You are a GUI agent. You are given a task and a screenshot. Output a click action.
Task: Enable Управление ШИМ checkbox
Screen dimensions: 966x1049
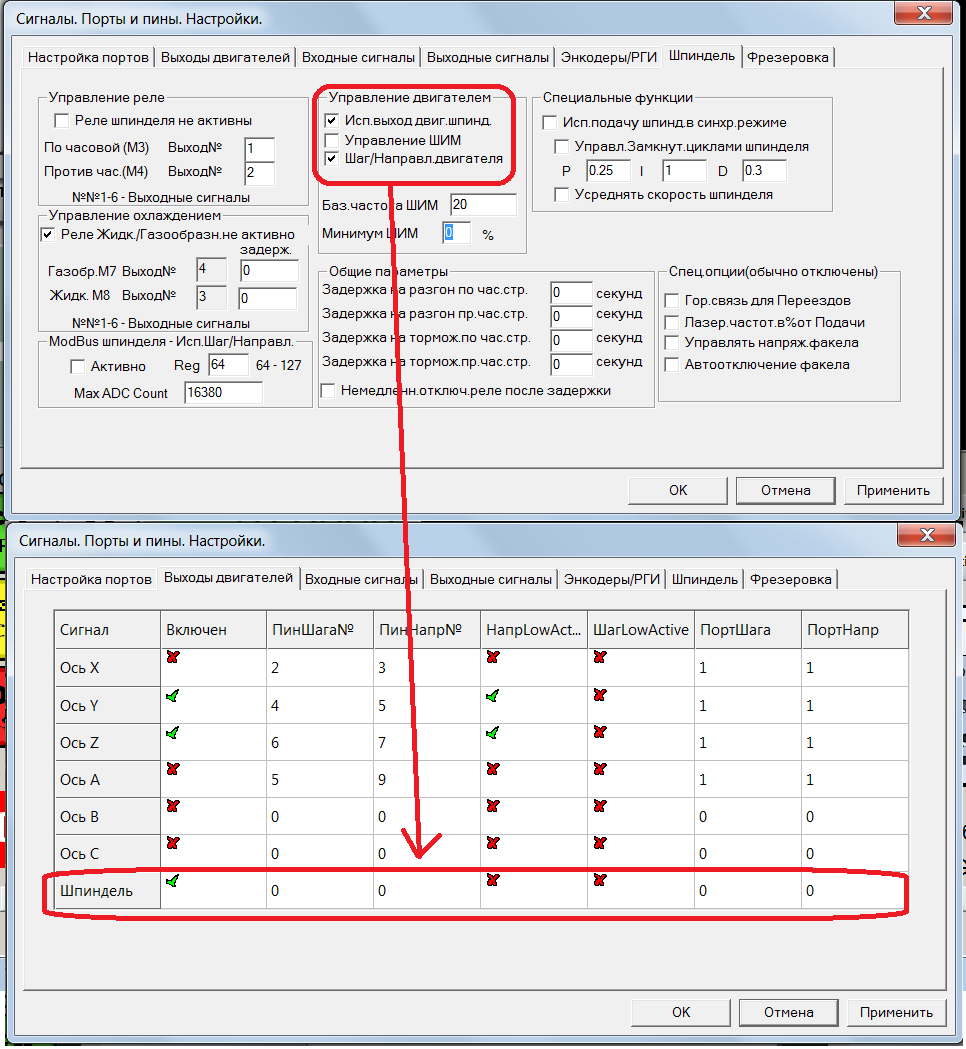331,140
